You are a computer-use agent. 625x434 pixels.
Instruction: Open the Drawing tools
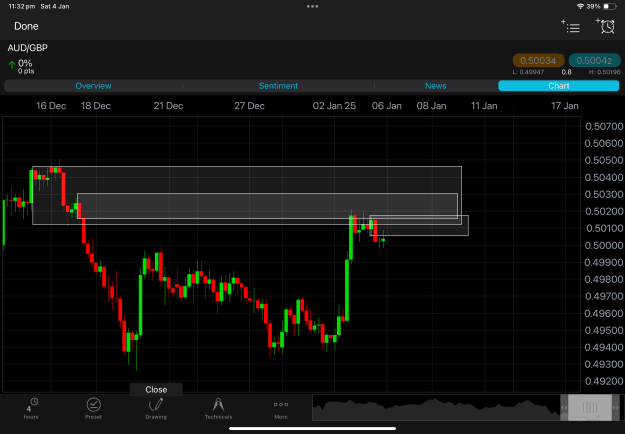(x=156, y=408)
